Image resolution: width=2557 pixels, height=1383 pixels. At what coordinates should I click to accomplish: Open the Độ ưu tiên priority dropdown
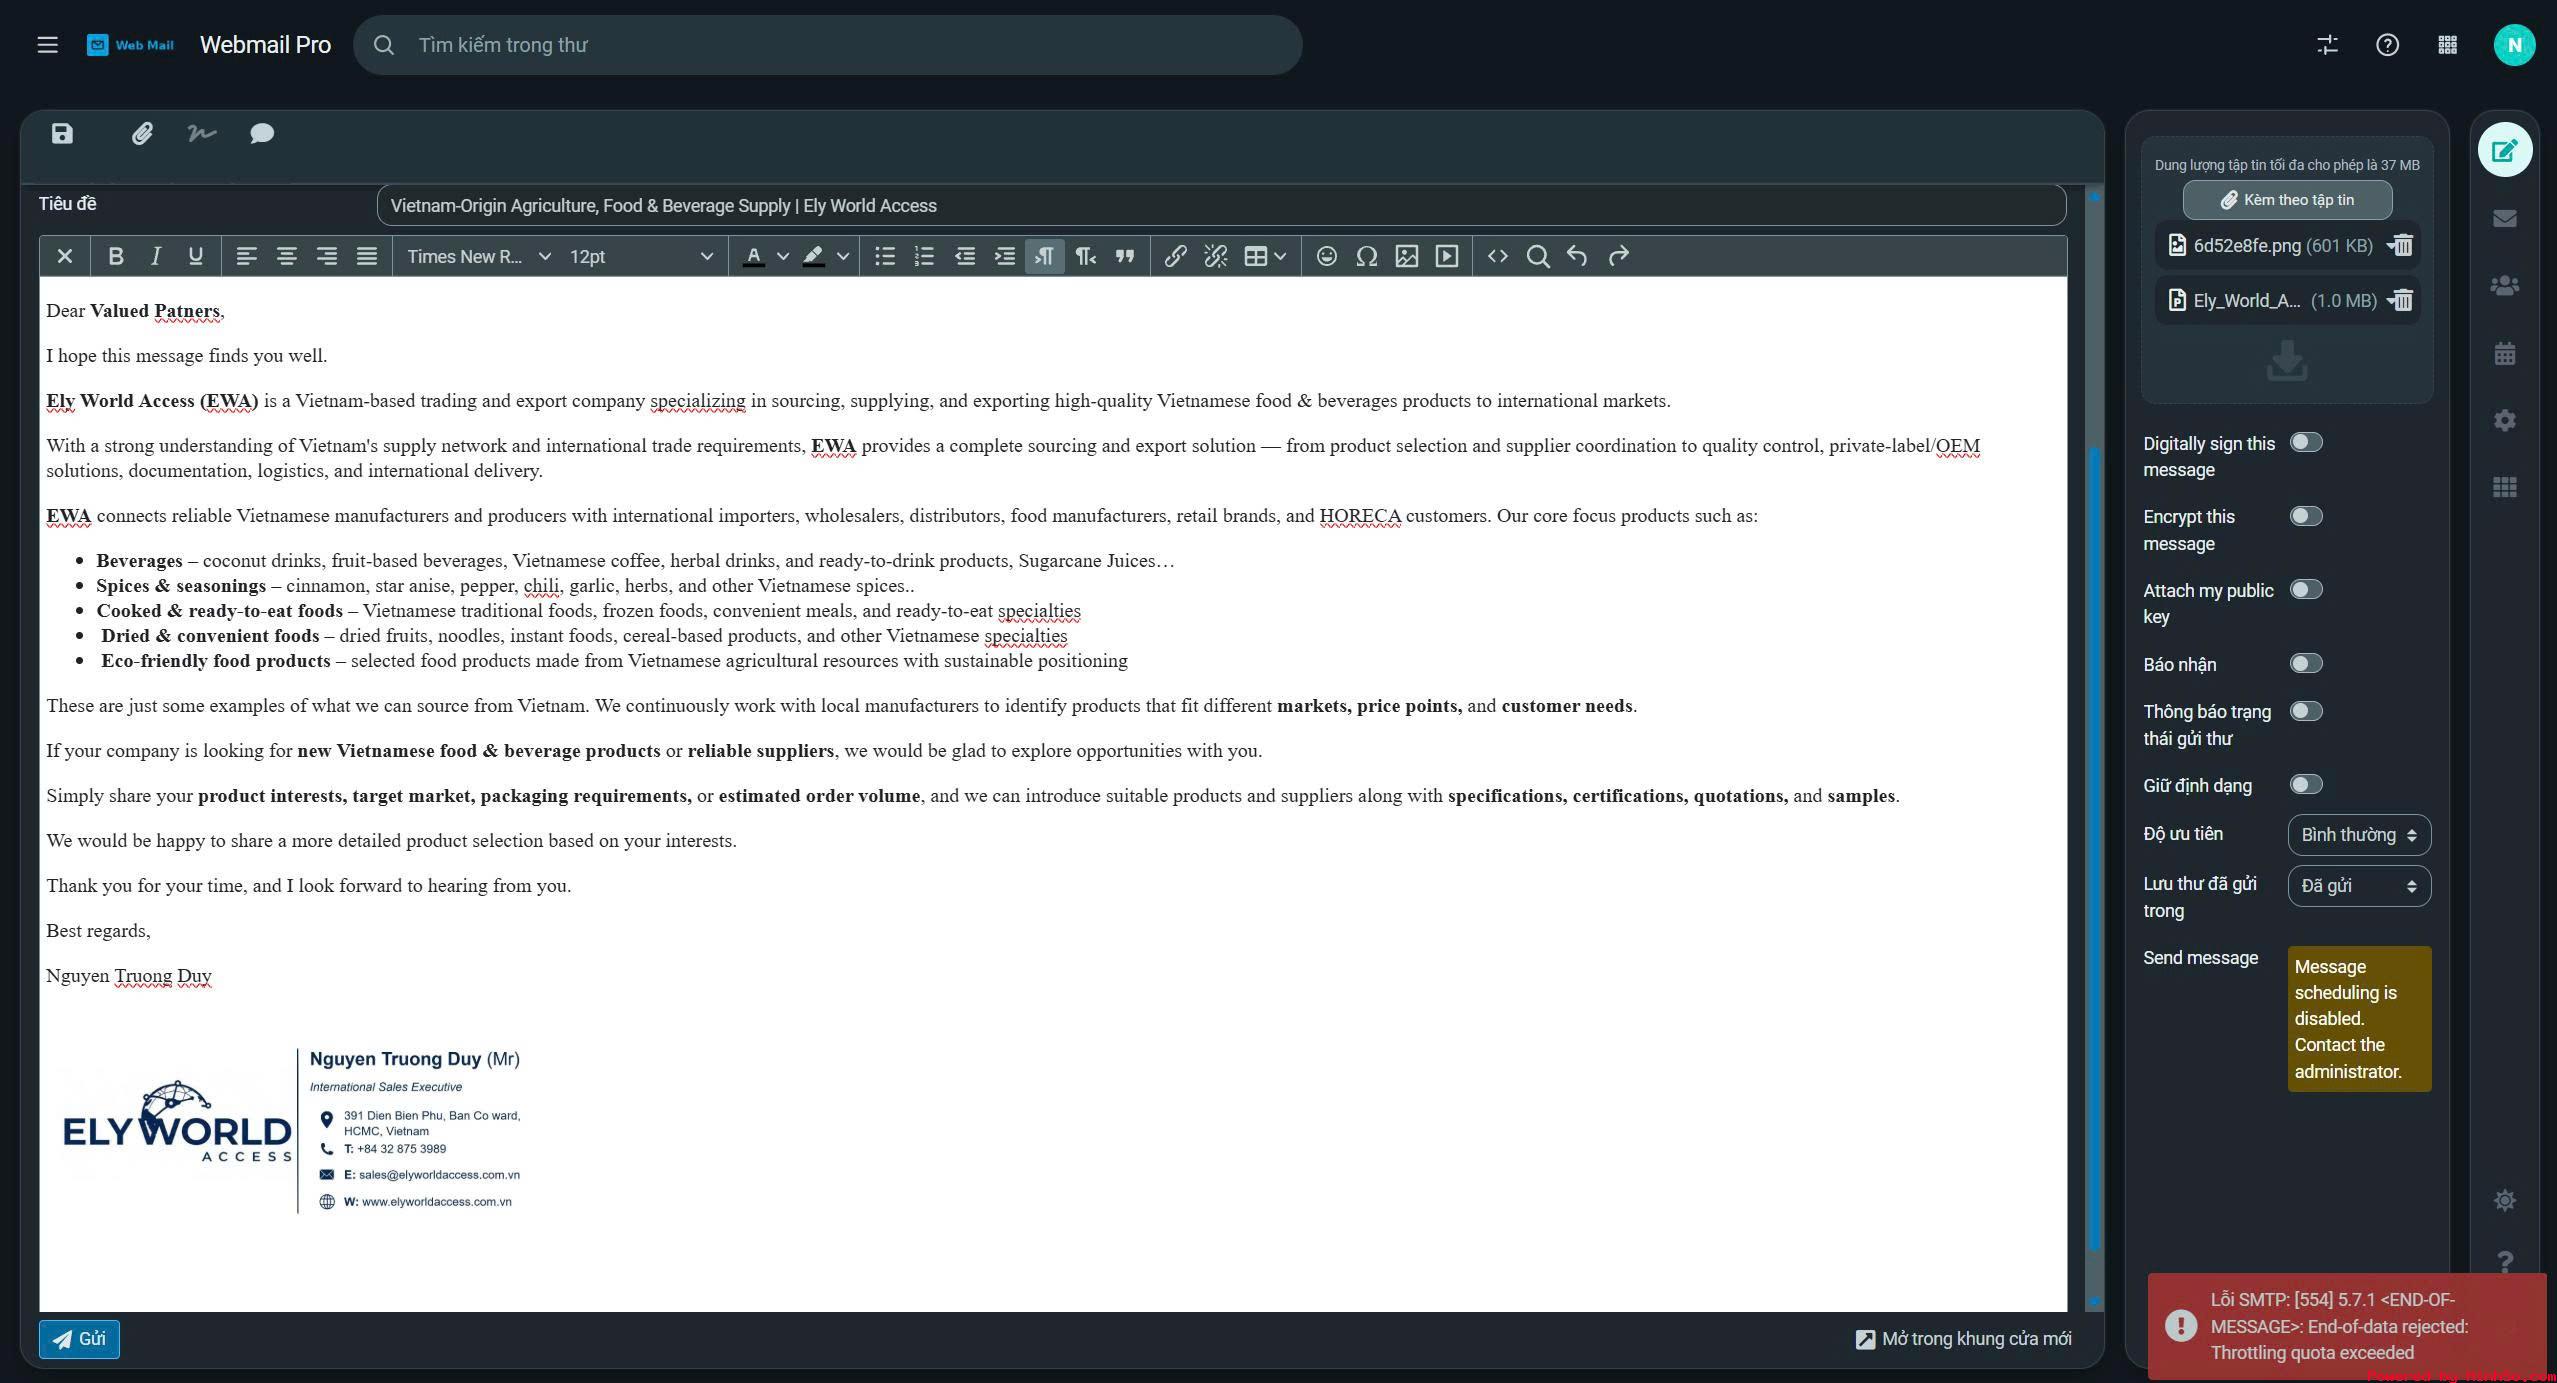tap(2359, 835)
